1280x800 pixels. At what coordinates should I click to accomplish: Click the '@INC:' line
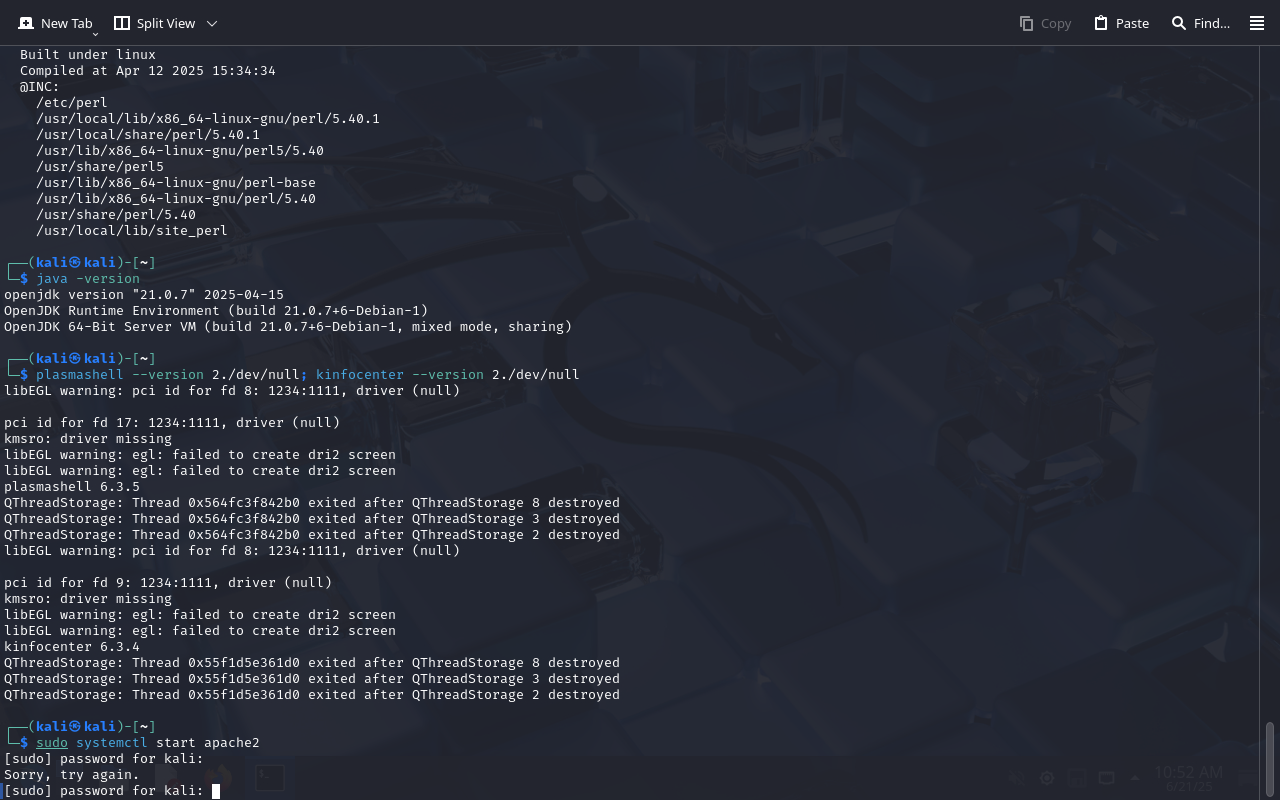40,87
